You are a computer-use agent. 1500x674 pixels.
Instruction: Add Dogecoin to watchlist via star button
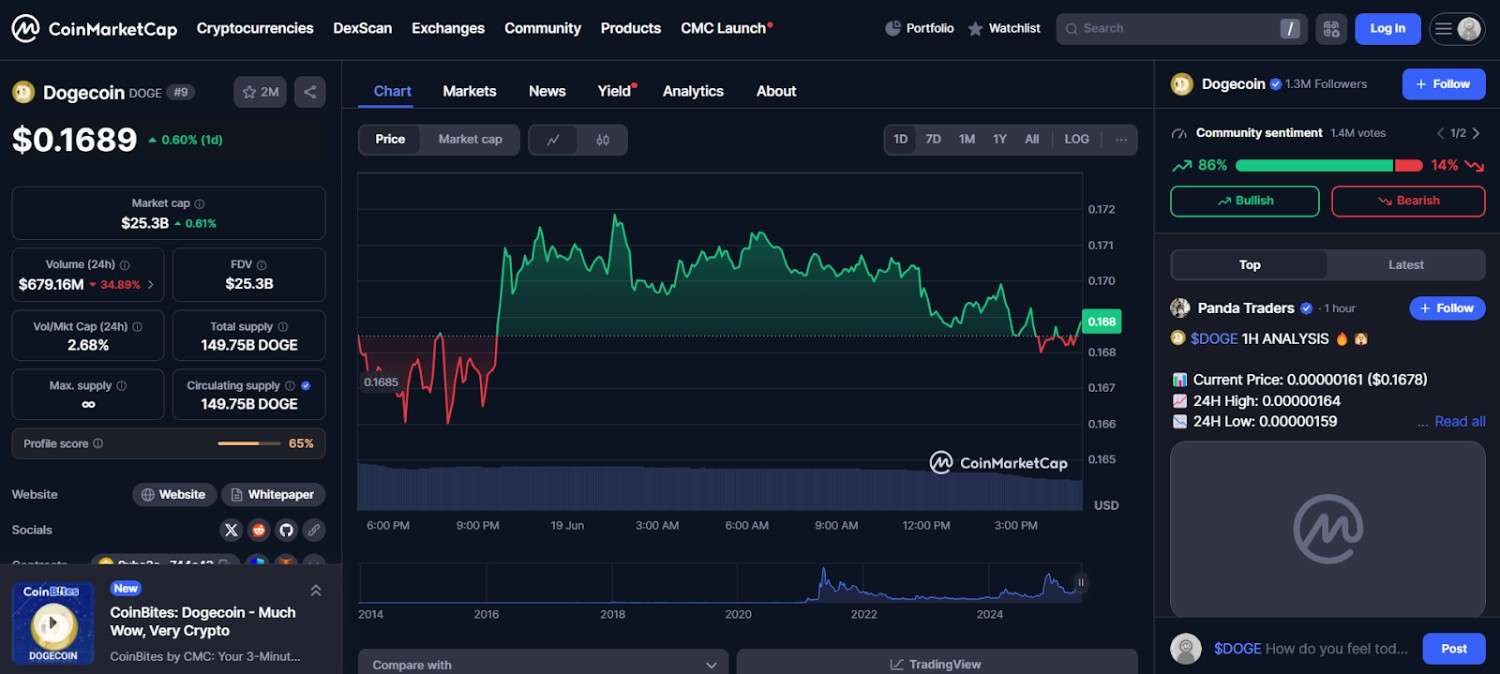click(x=260, y=92)
